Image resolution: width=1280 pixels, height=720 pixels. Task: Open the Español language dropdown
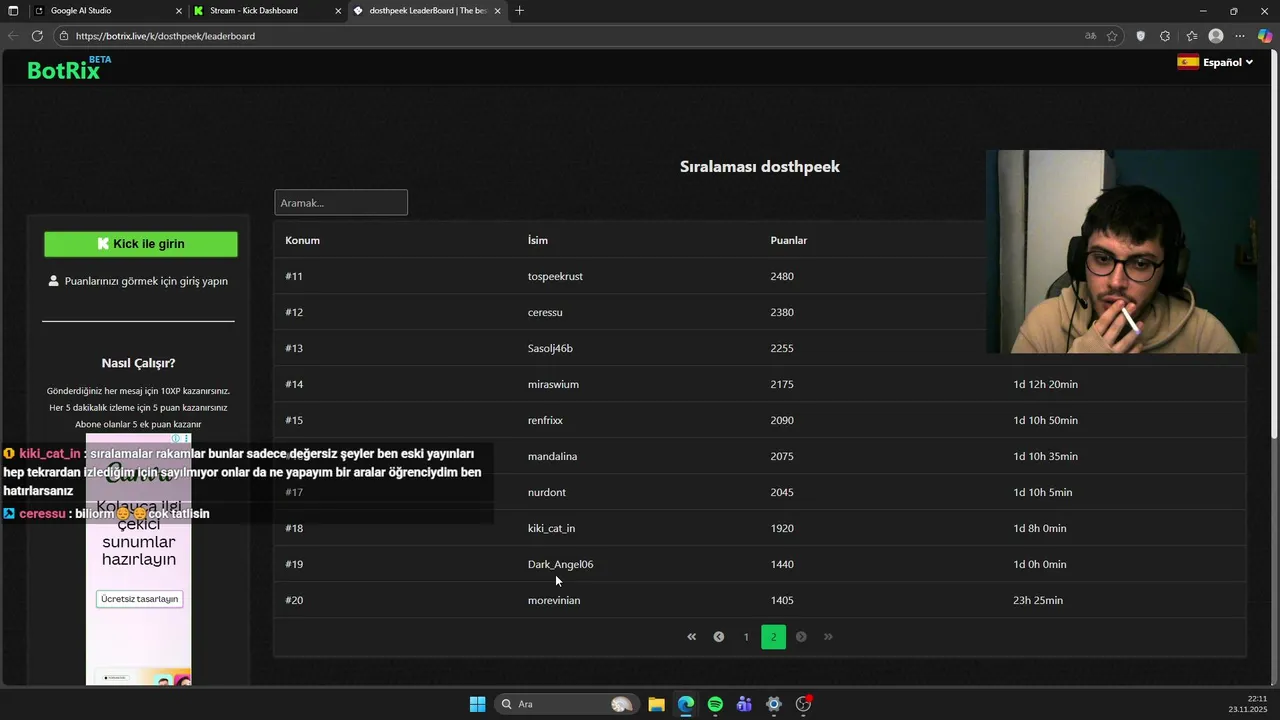(1215, 62)
